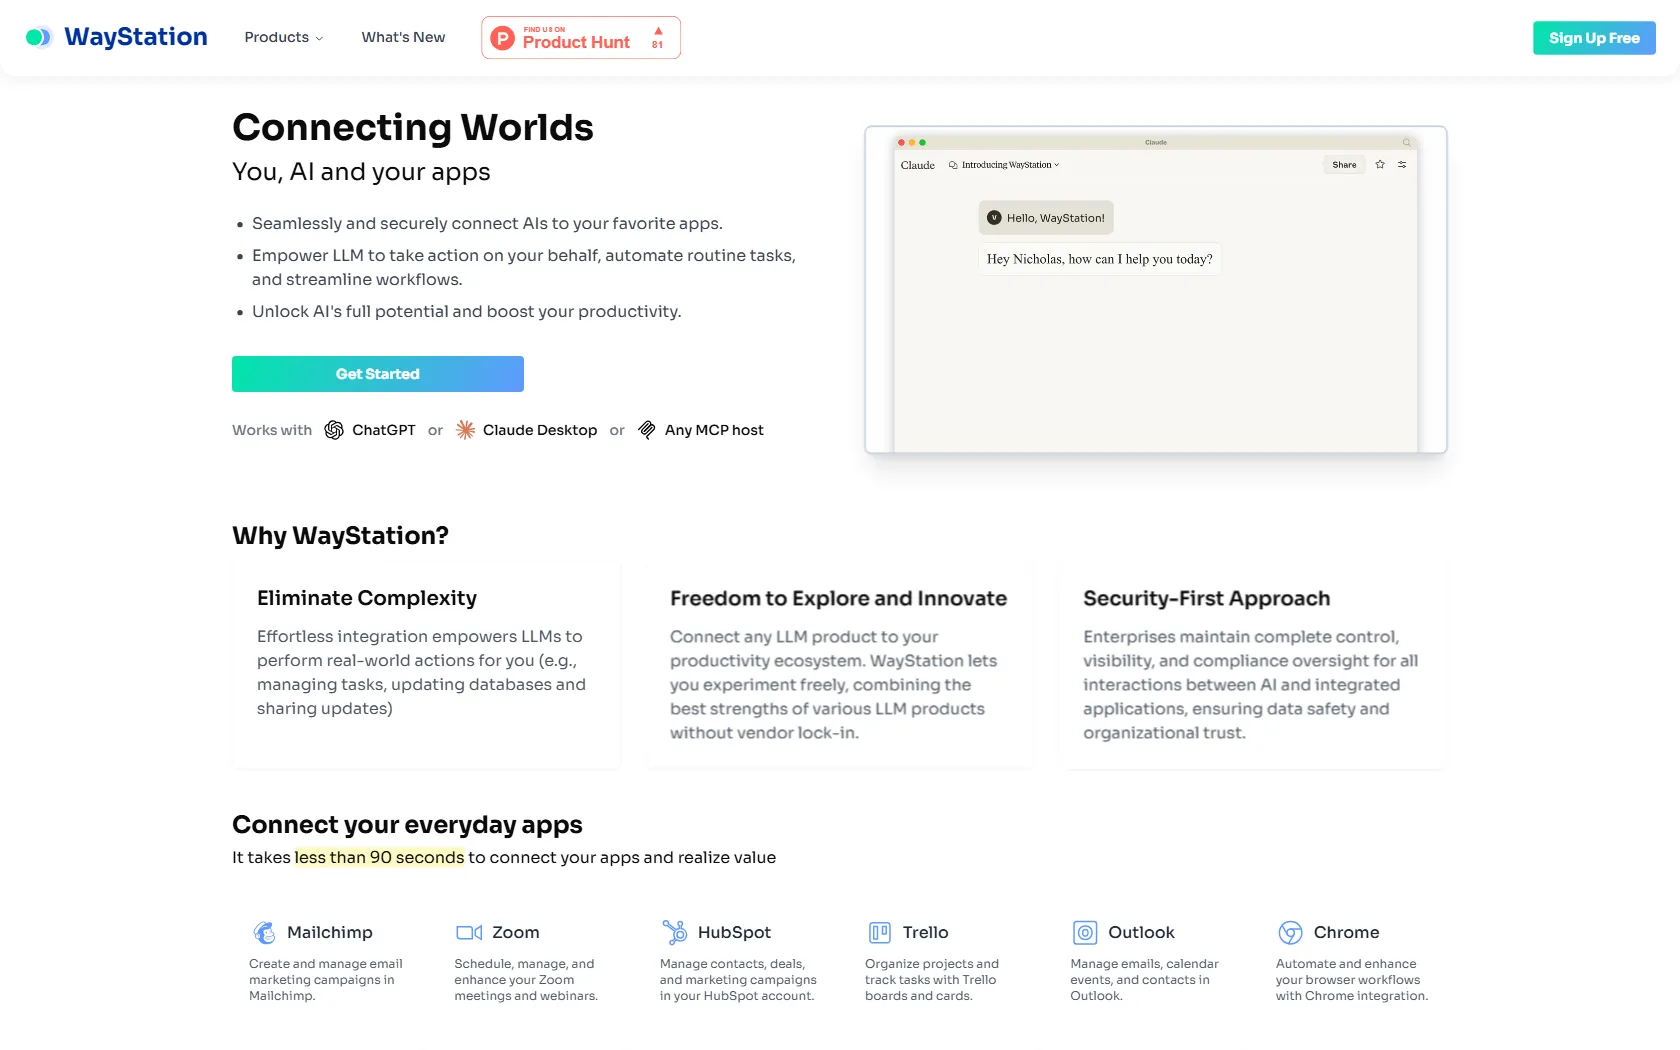Open the Claude demo window preview
1680x1050 pixels.
coord(1156,290)
